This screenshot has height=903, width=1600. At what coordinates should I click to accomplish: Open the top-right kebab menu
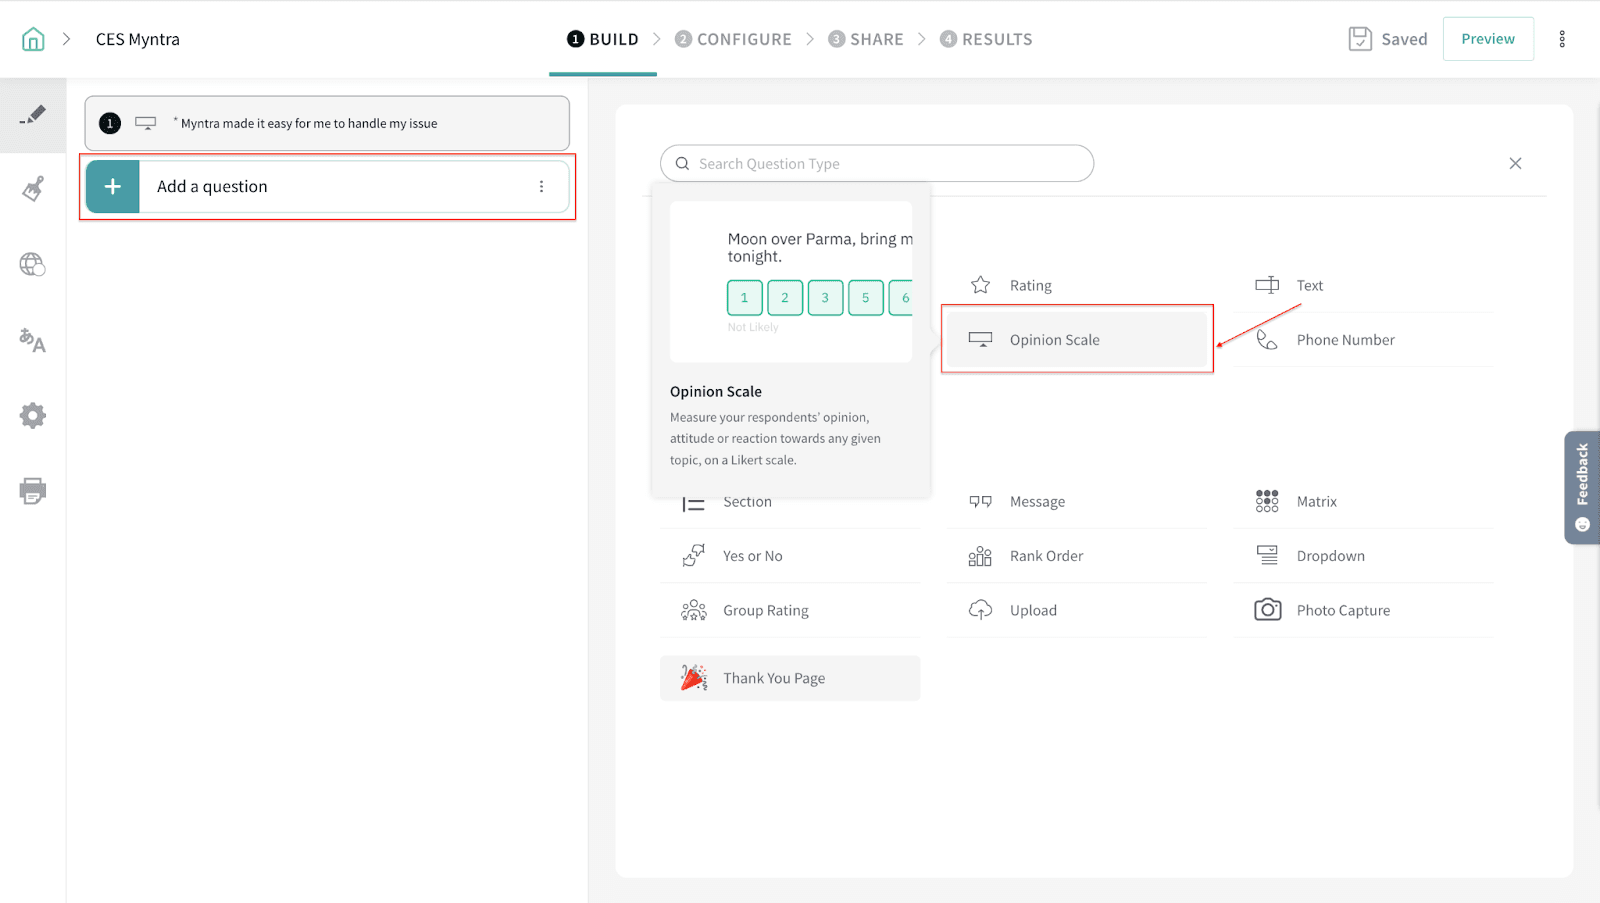[1561, 39]
